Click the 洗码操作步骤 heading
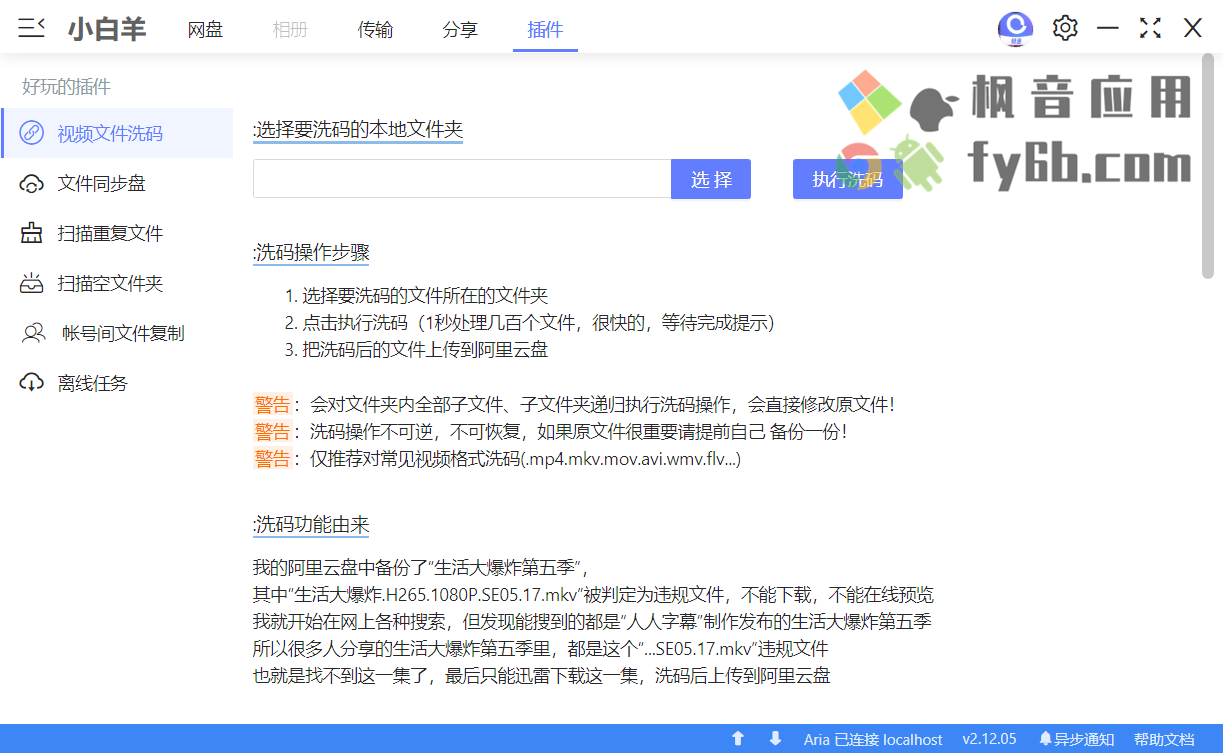 pyautogui.click(x=311, y=252)
